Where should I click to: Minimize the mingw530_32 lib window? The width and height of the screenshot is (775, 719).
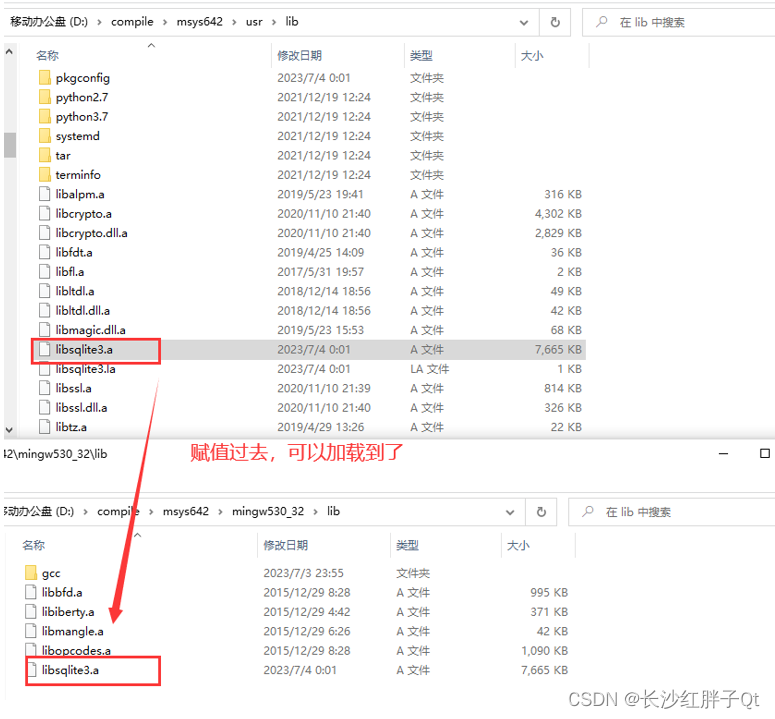tap(723, 453)
